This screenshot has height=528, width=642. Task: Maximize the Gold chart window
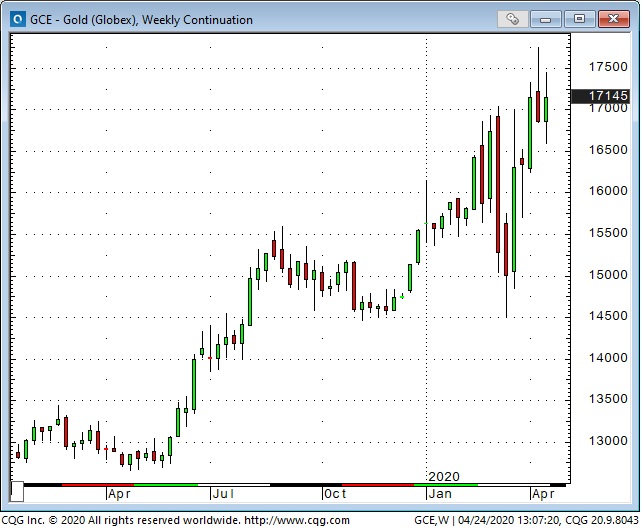click(x=579, y=19)
